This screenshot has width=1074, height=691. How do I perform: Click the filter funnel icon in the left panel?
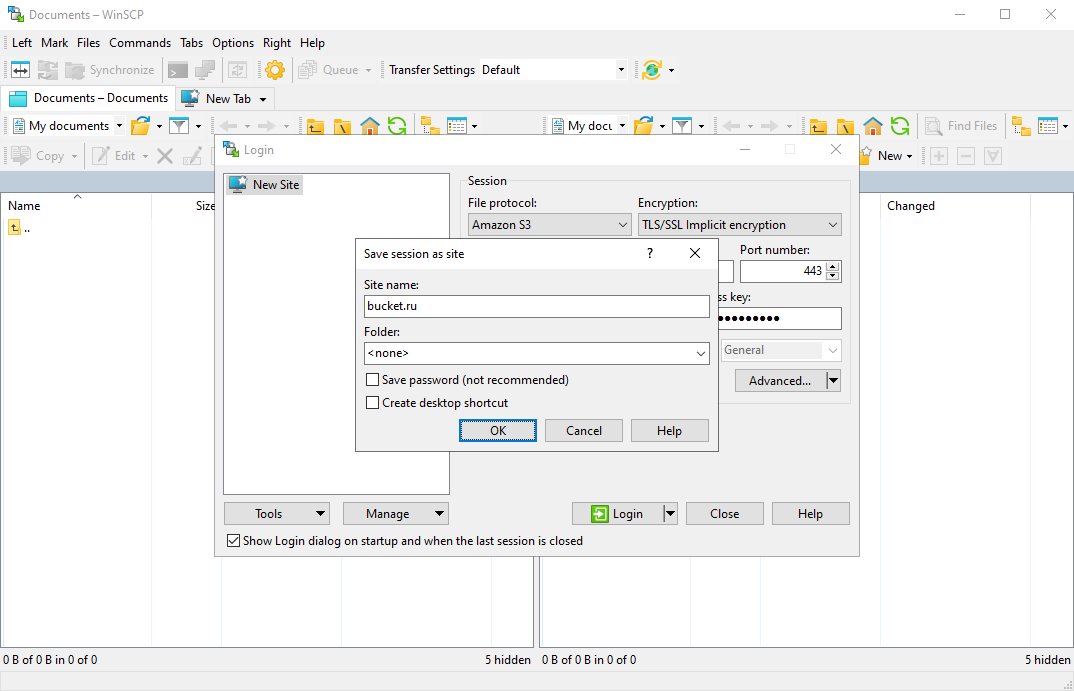[179, 126]
